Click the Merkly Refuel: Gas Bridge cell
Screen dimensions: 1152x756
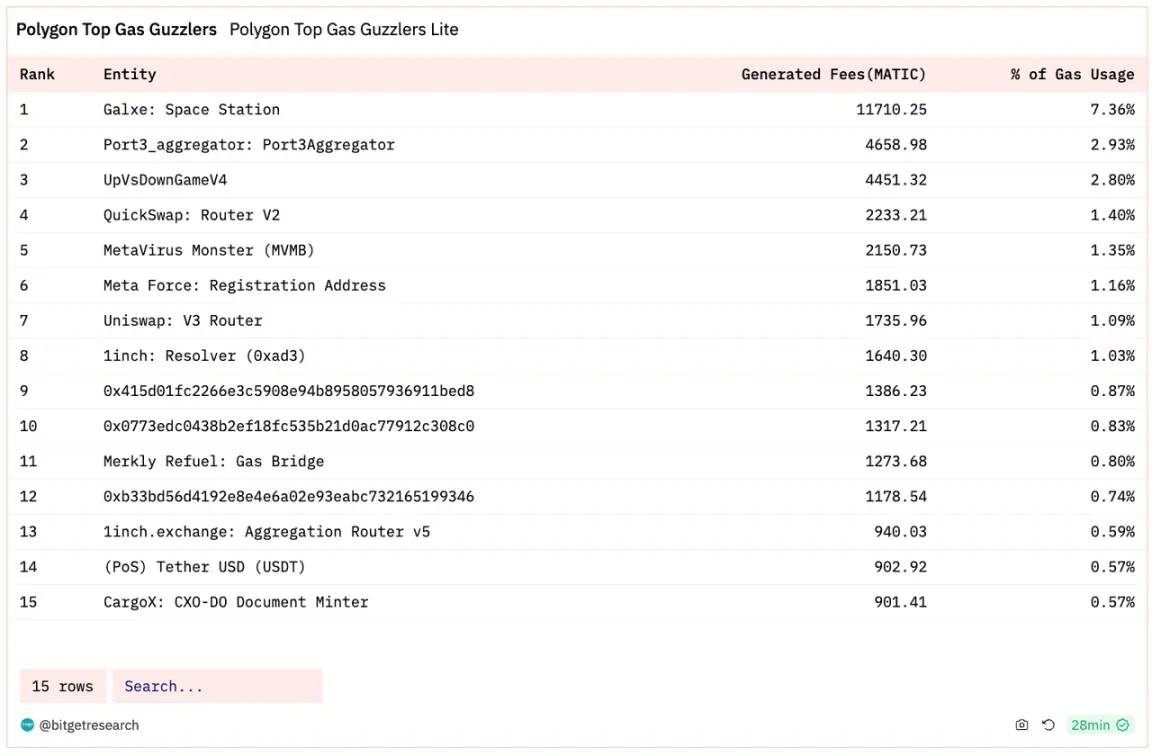(x=213, y=461)
